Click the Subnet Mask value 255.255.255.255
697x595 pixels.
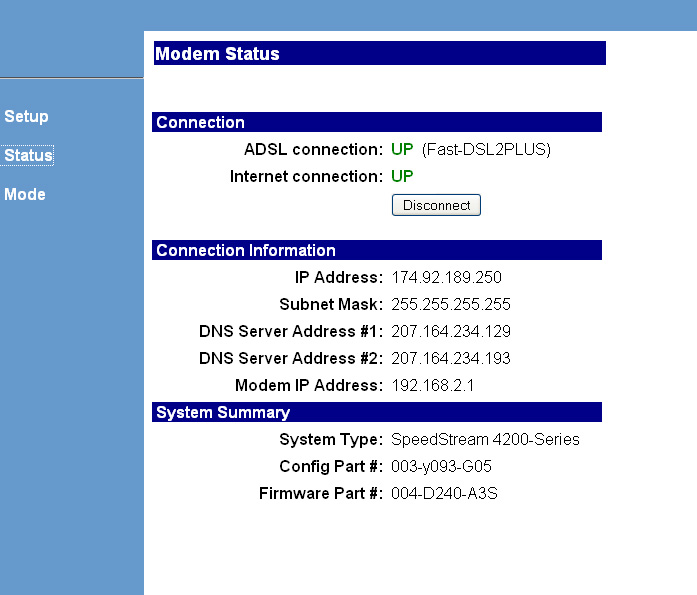pos(451,304)
